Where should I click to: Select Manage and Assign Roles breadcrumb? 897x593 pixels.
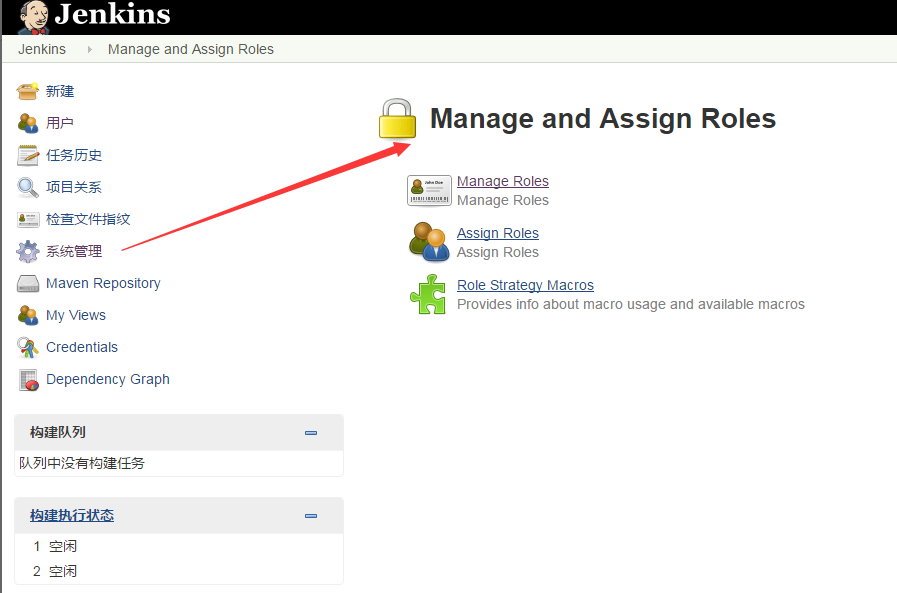[190, 49]
